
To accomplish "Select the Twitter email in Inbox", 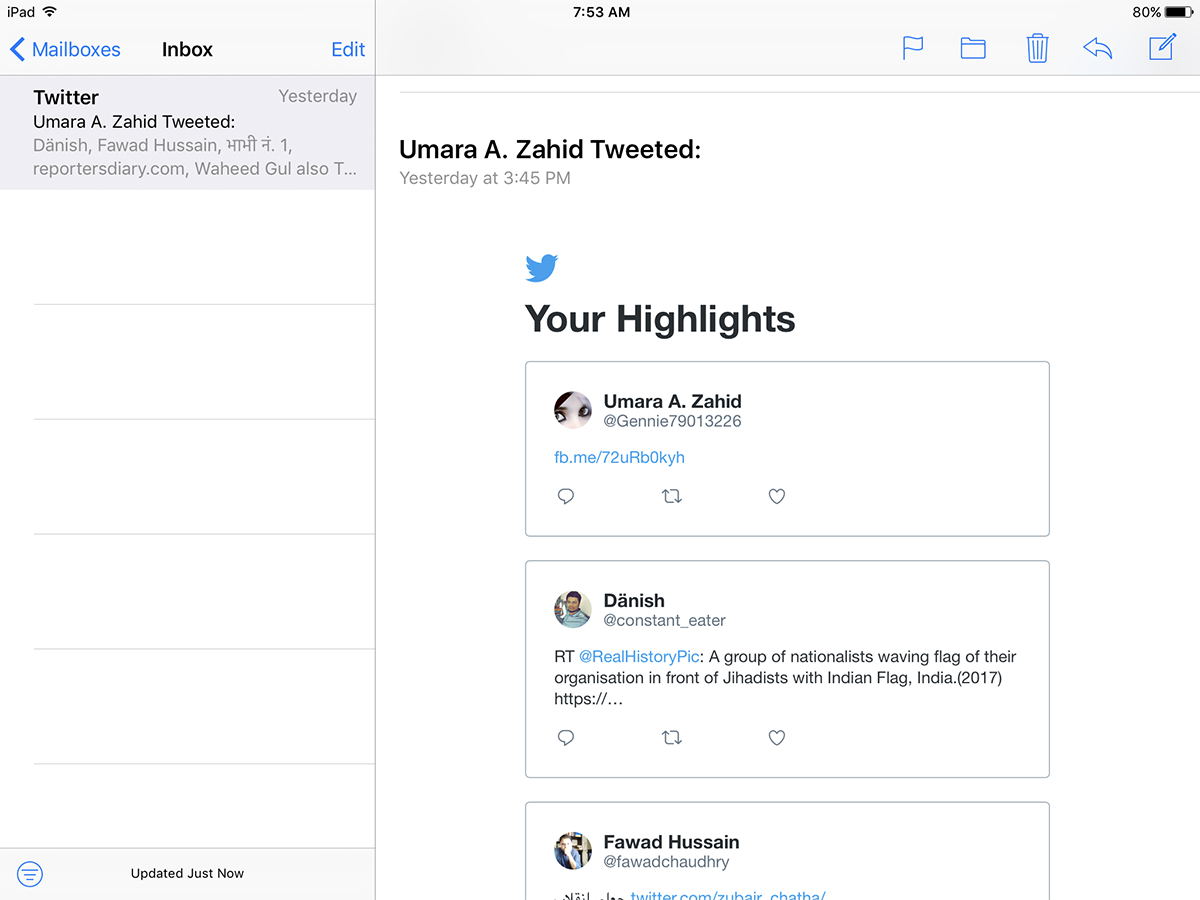I will 187,133.
